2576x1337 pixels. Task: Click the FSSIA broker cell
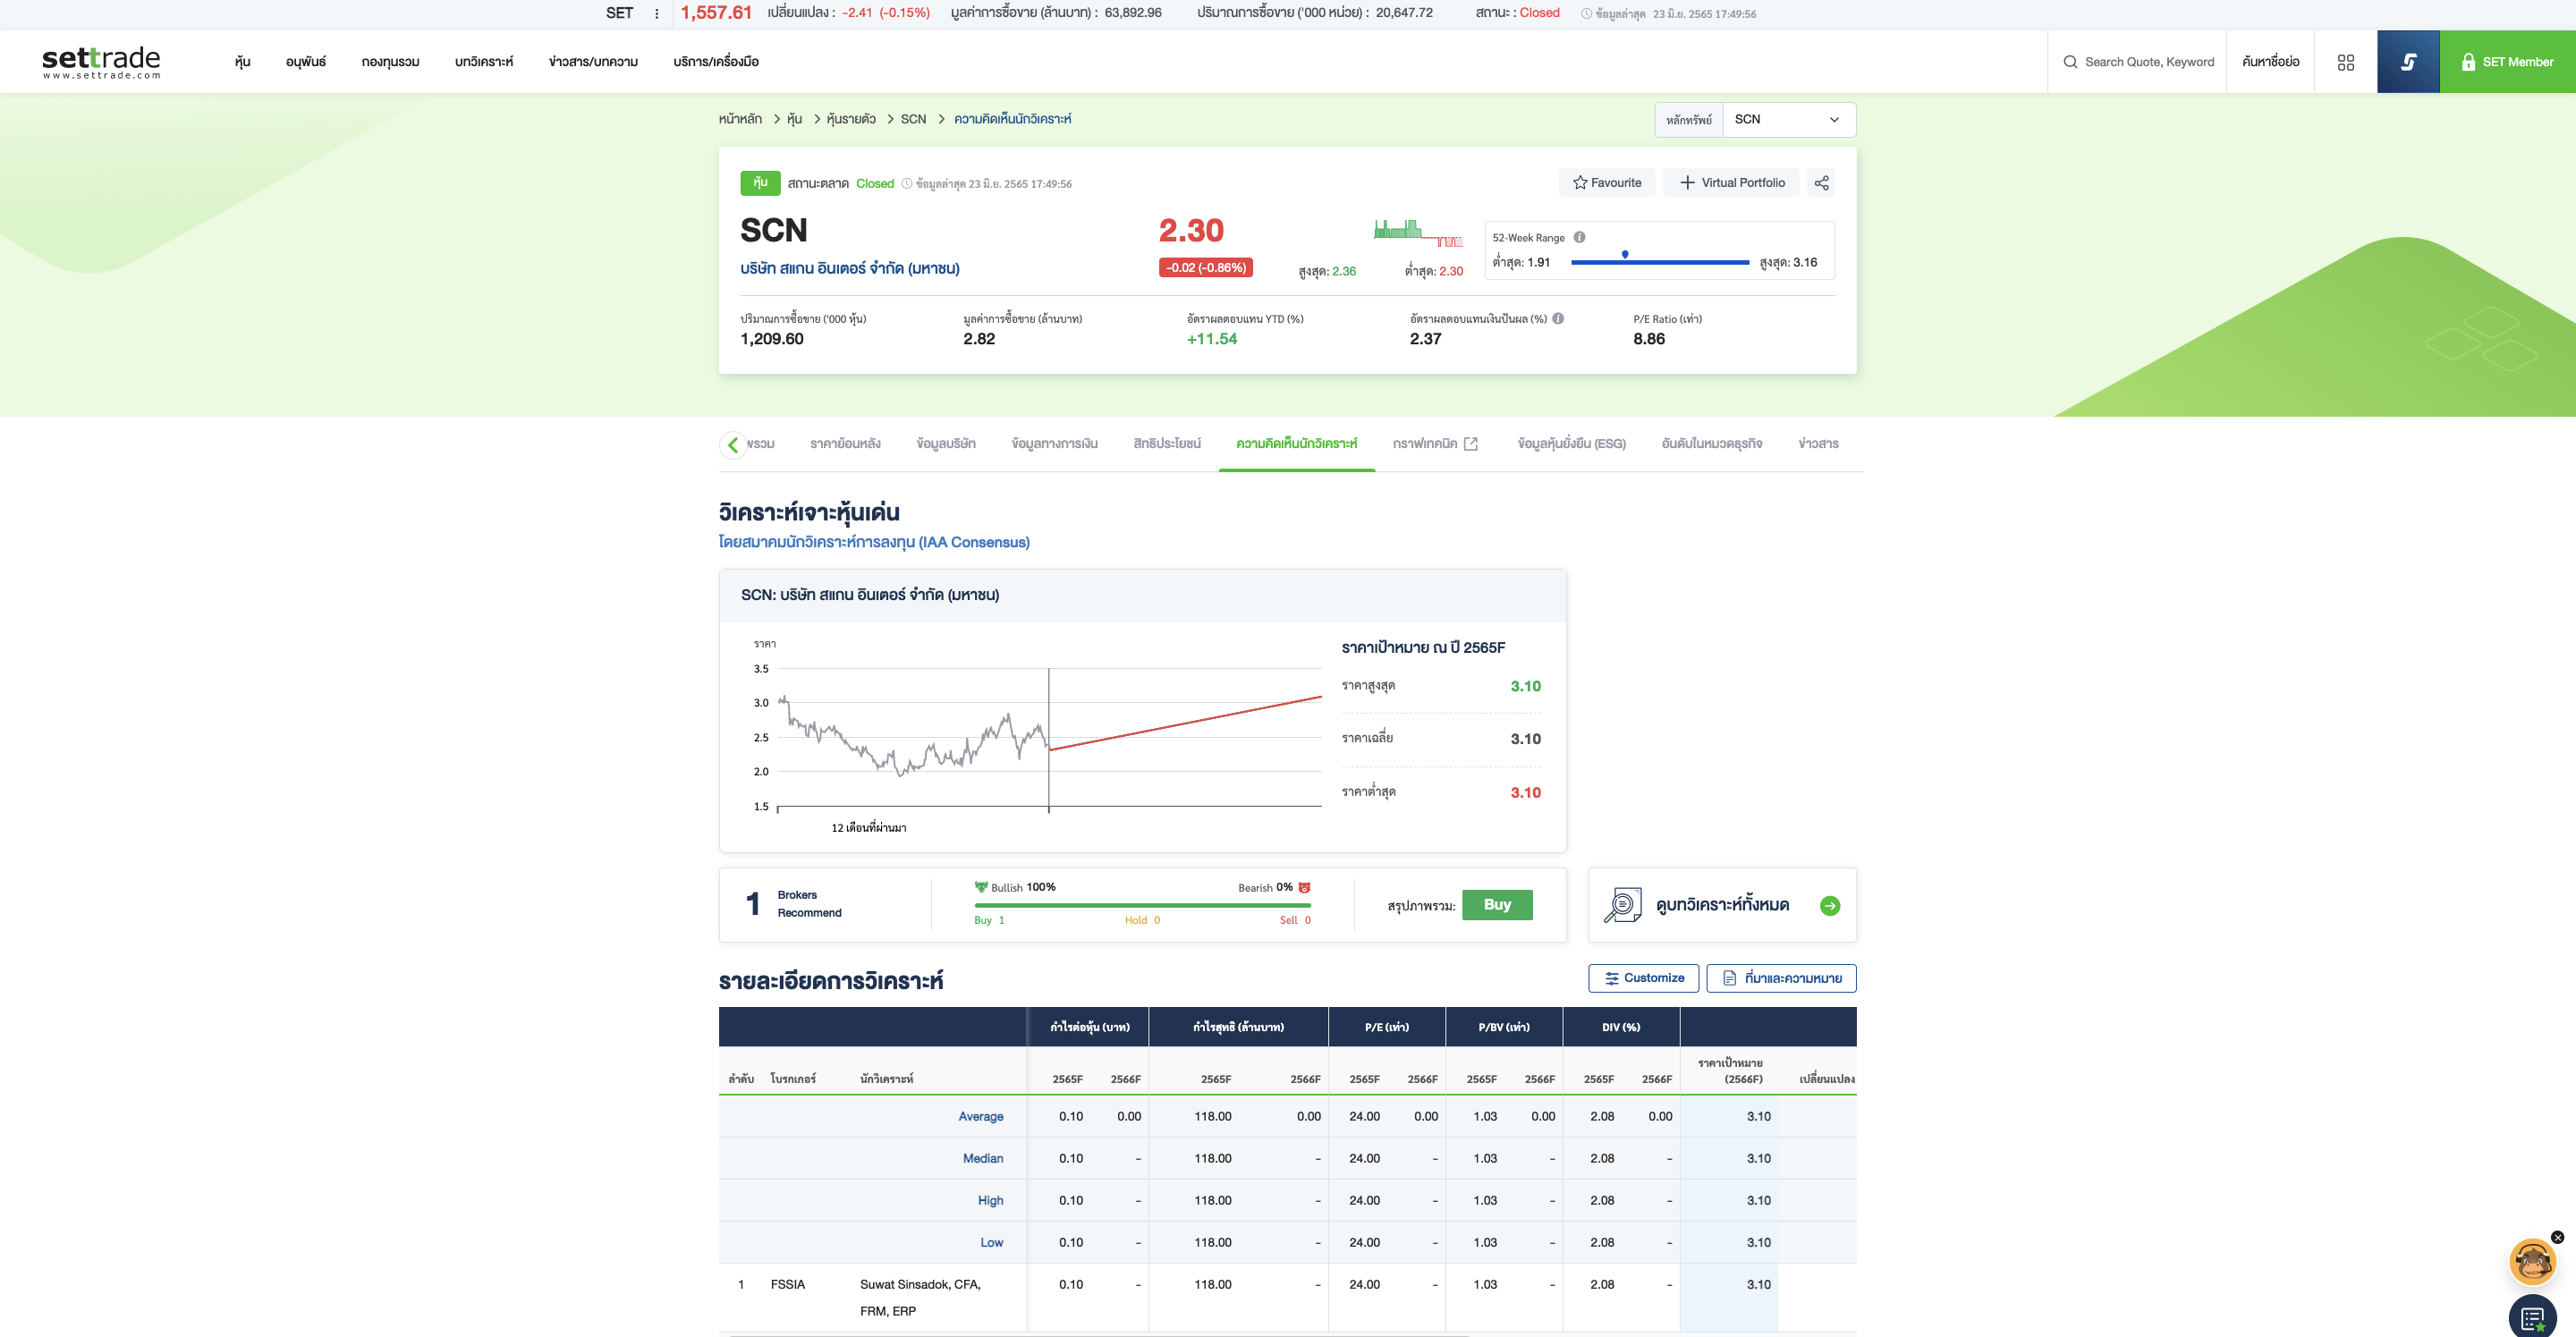click(787, 1285)
